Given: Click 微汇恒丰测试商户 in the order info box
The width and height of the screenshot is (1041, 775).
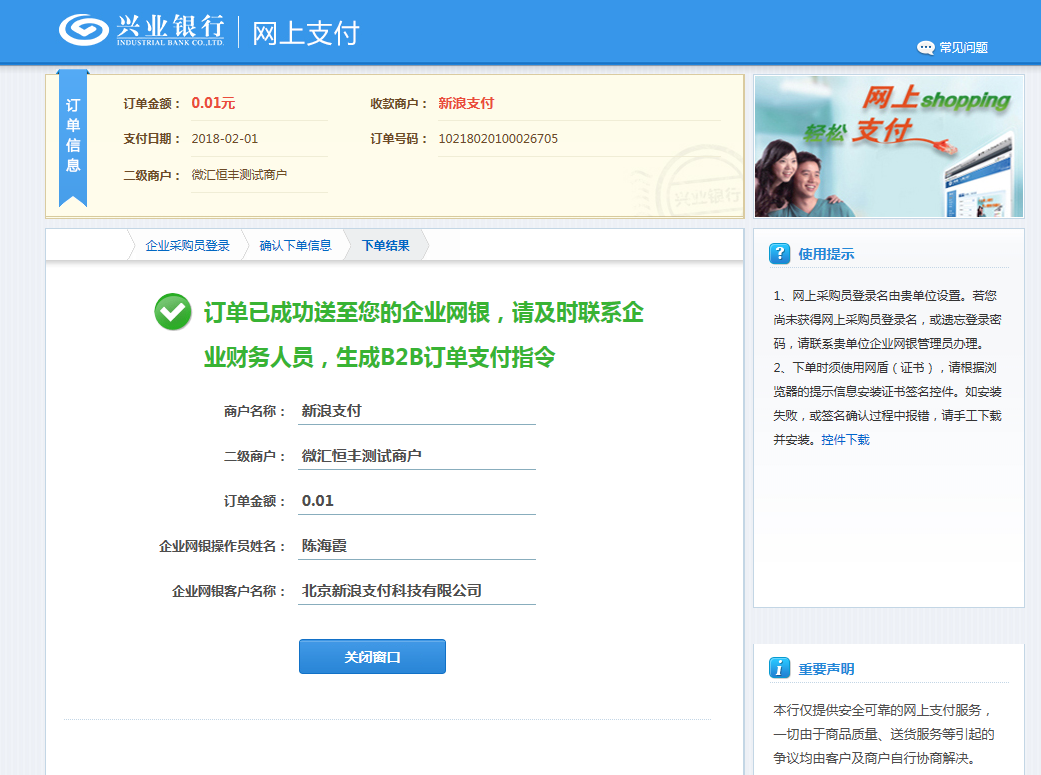Looking at the screenshot, I should tap(239, 175).
